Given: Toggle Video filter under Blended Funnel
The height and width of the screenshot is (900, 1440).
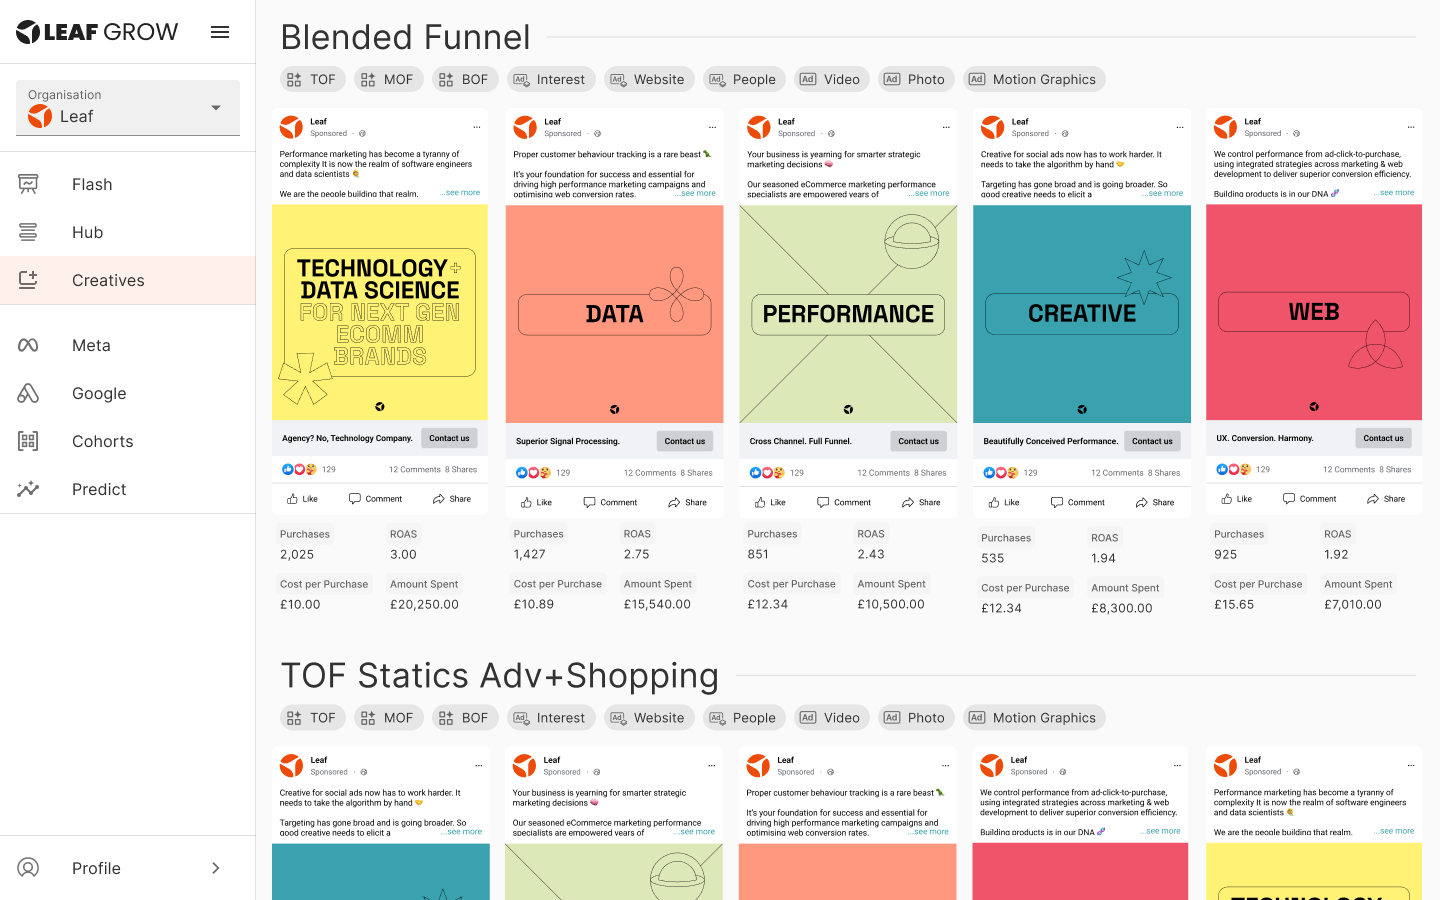Looking at the screenshot, I should coord(830,79).
